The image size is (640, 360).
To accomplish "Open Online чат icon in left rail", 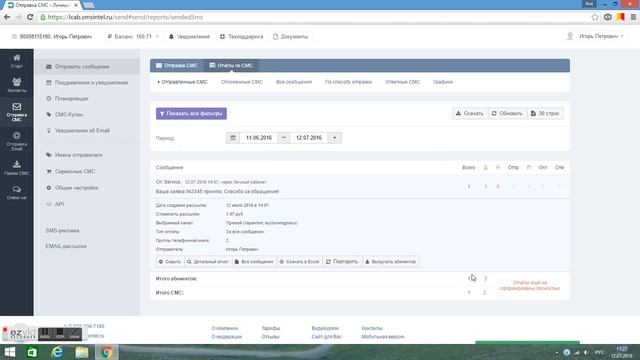I will tap(17, 192).
